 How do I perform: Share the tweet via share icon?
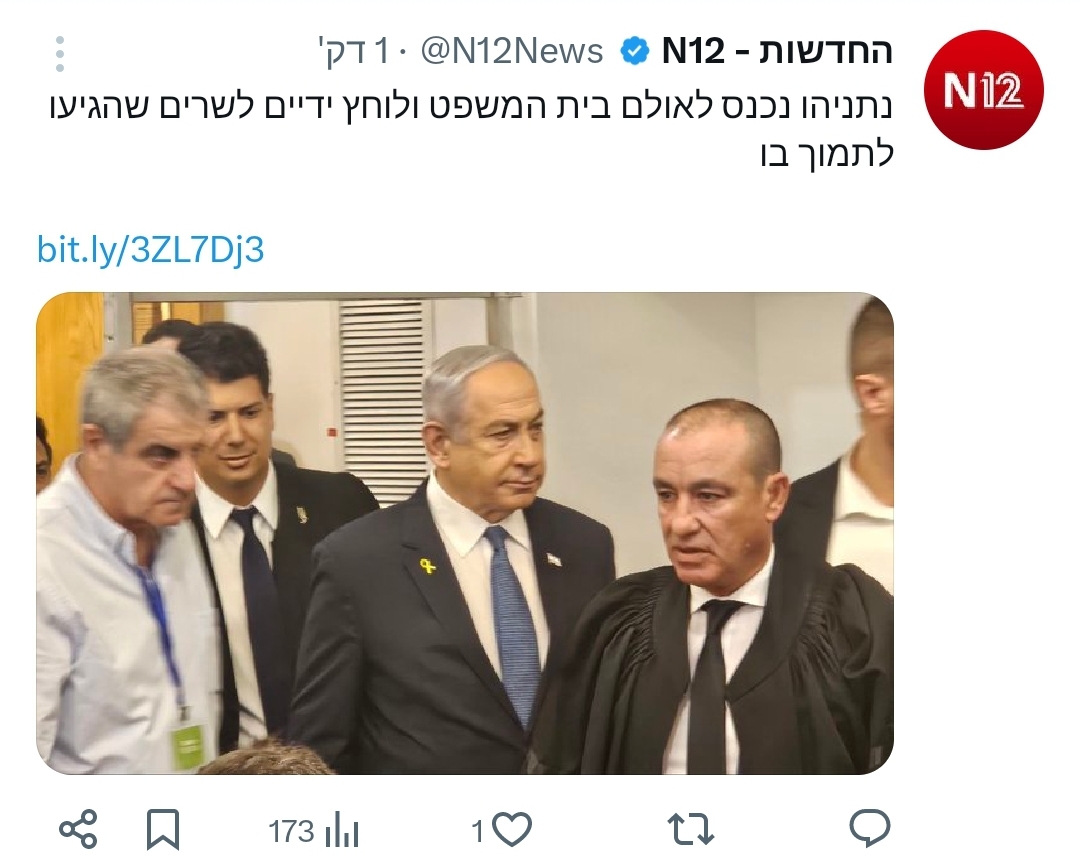78,829
